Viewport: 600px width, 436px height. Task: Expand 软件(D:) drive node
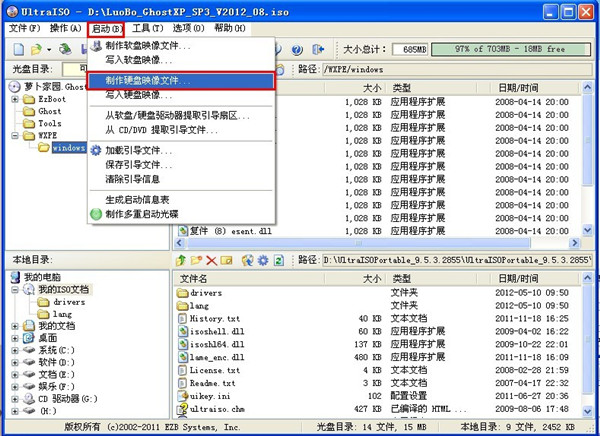(15, 362)
